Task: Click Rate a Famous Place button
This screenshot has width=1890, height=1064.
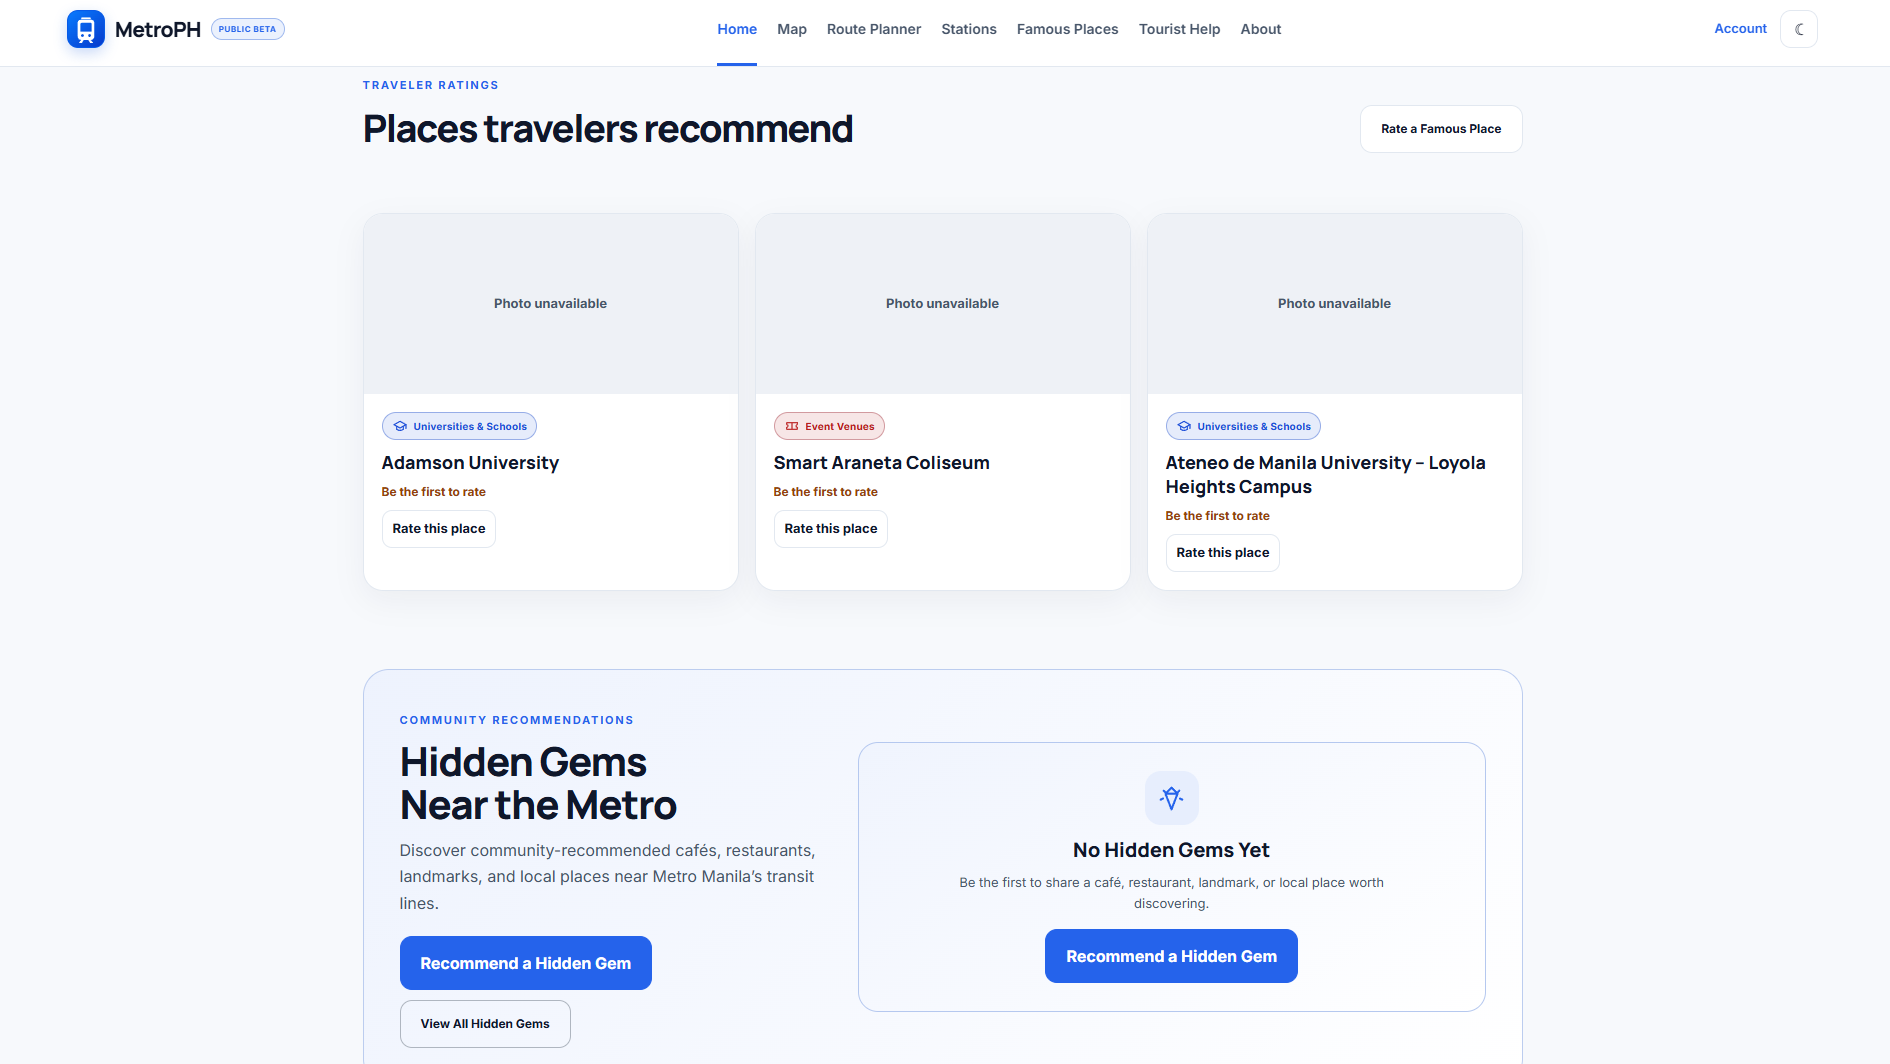Action: tap(1441, 129)
